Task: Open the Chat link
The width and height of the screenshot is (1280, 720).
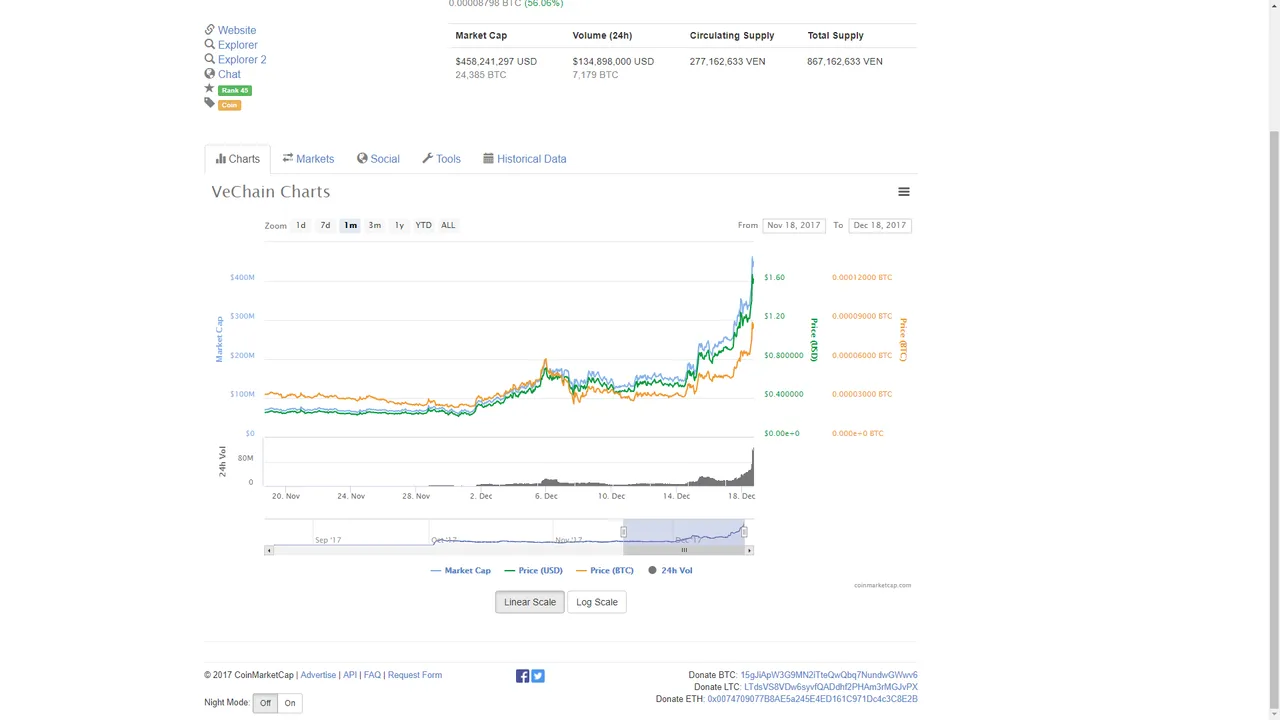Action: [229, 74]
